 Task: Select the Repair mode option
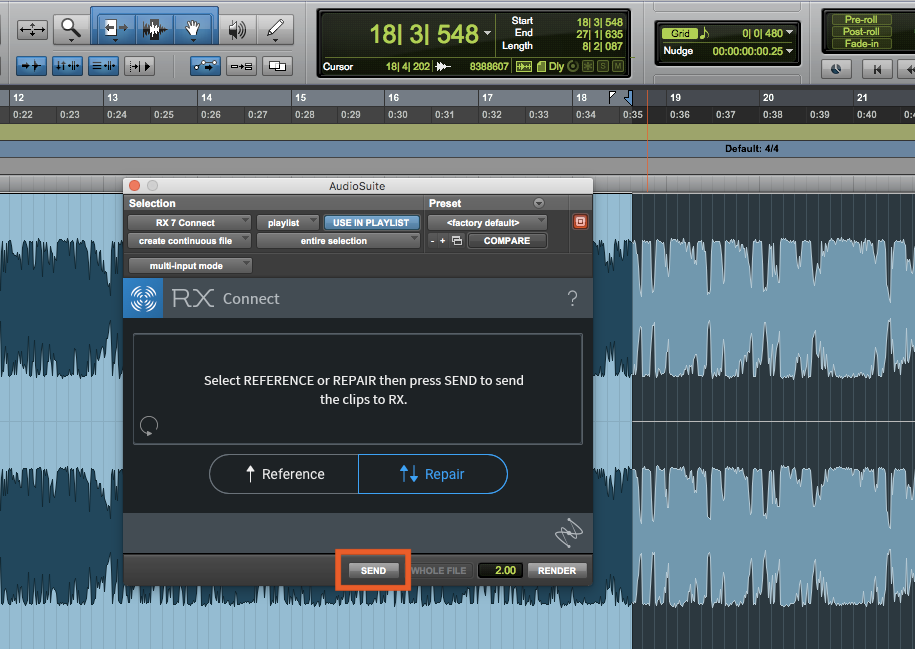[x=432, y=474]
